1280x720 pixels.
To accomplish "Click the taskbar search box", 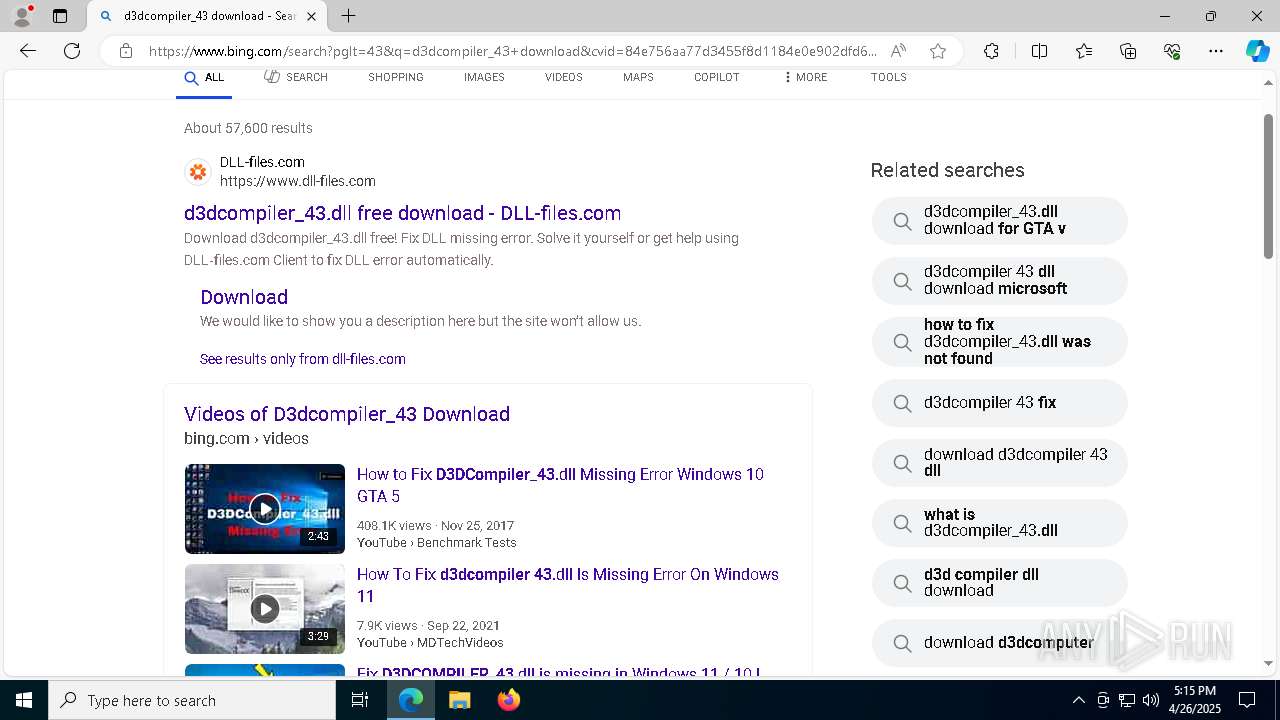I will point(192,700).
